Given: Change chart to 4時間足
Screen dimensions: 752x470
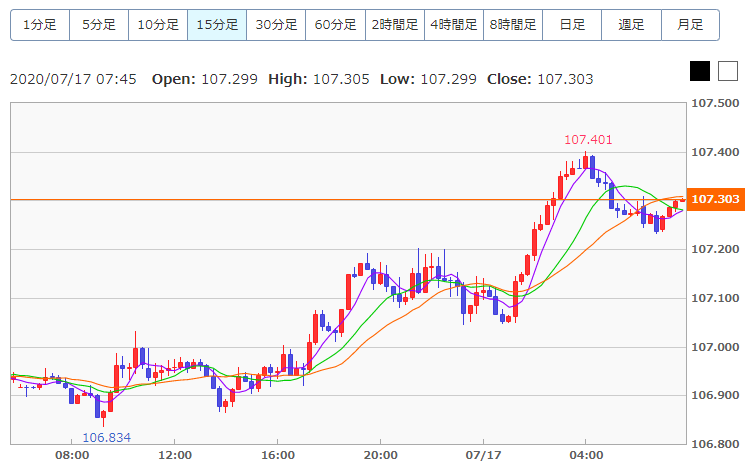Looking at the screenshot, I should point(453,24).
